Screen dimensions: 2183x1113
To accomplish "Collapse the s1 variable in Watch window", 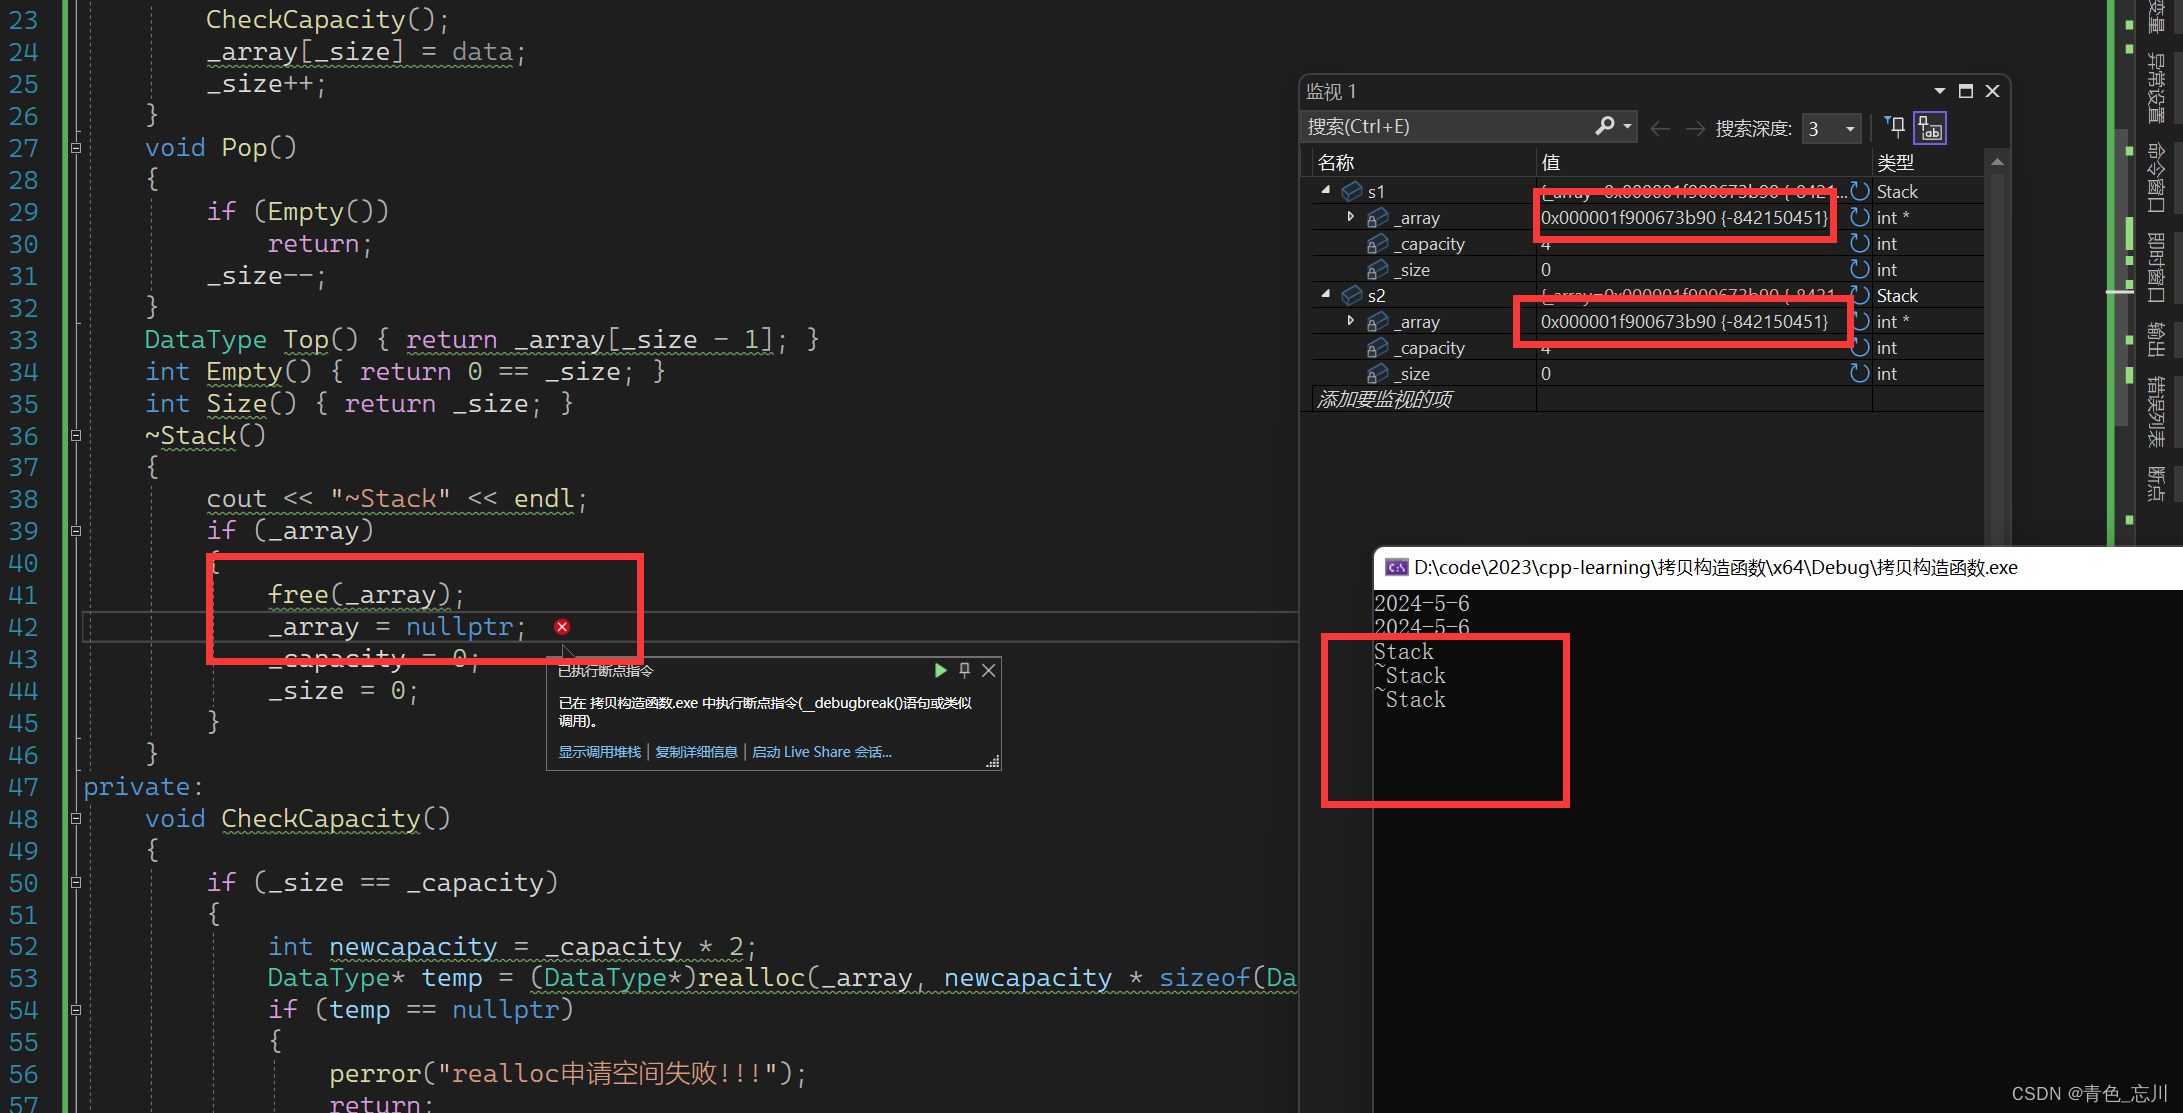I will 1326,190.
